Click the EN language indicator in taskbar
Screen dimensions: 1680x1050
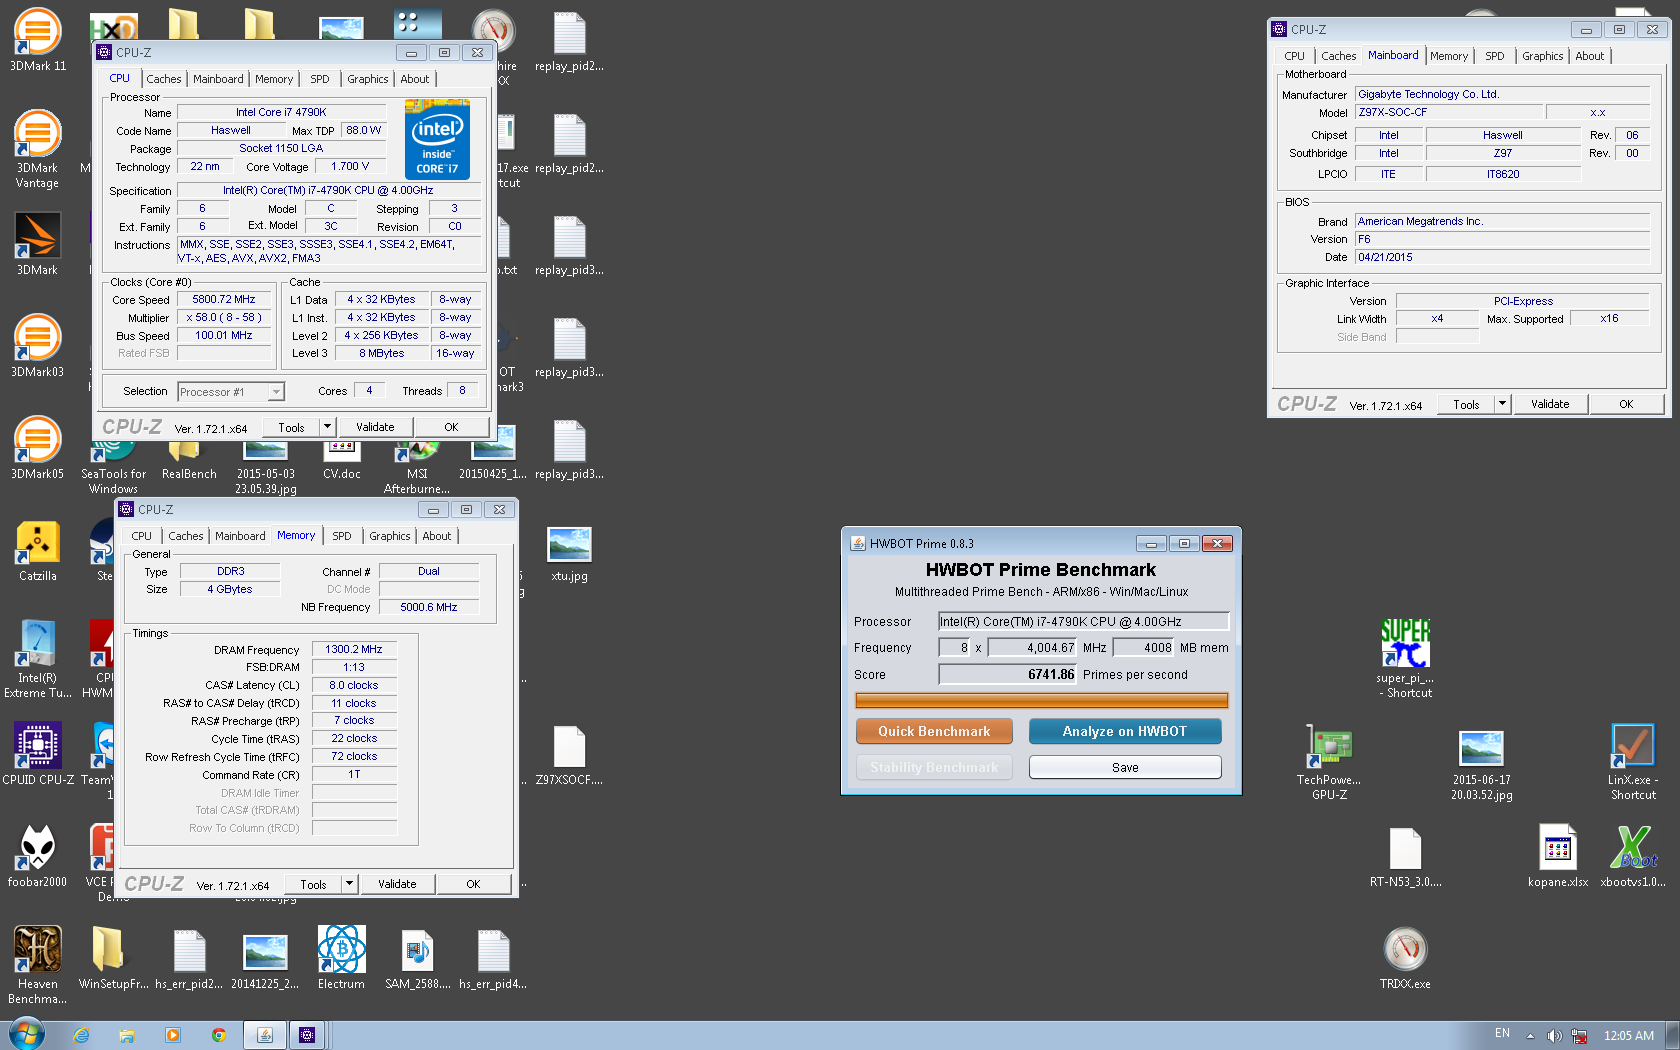click(x=1502, y=1034)
